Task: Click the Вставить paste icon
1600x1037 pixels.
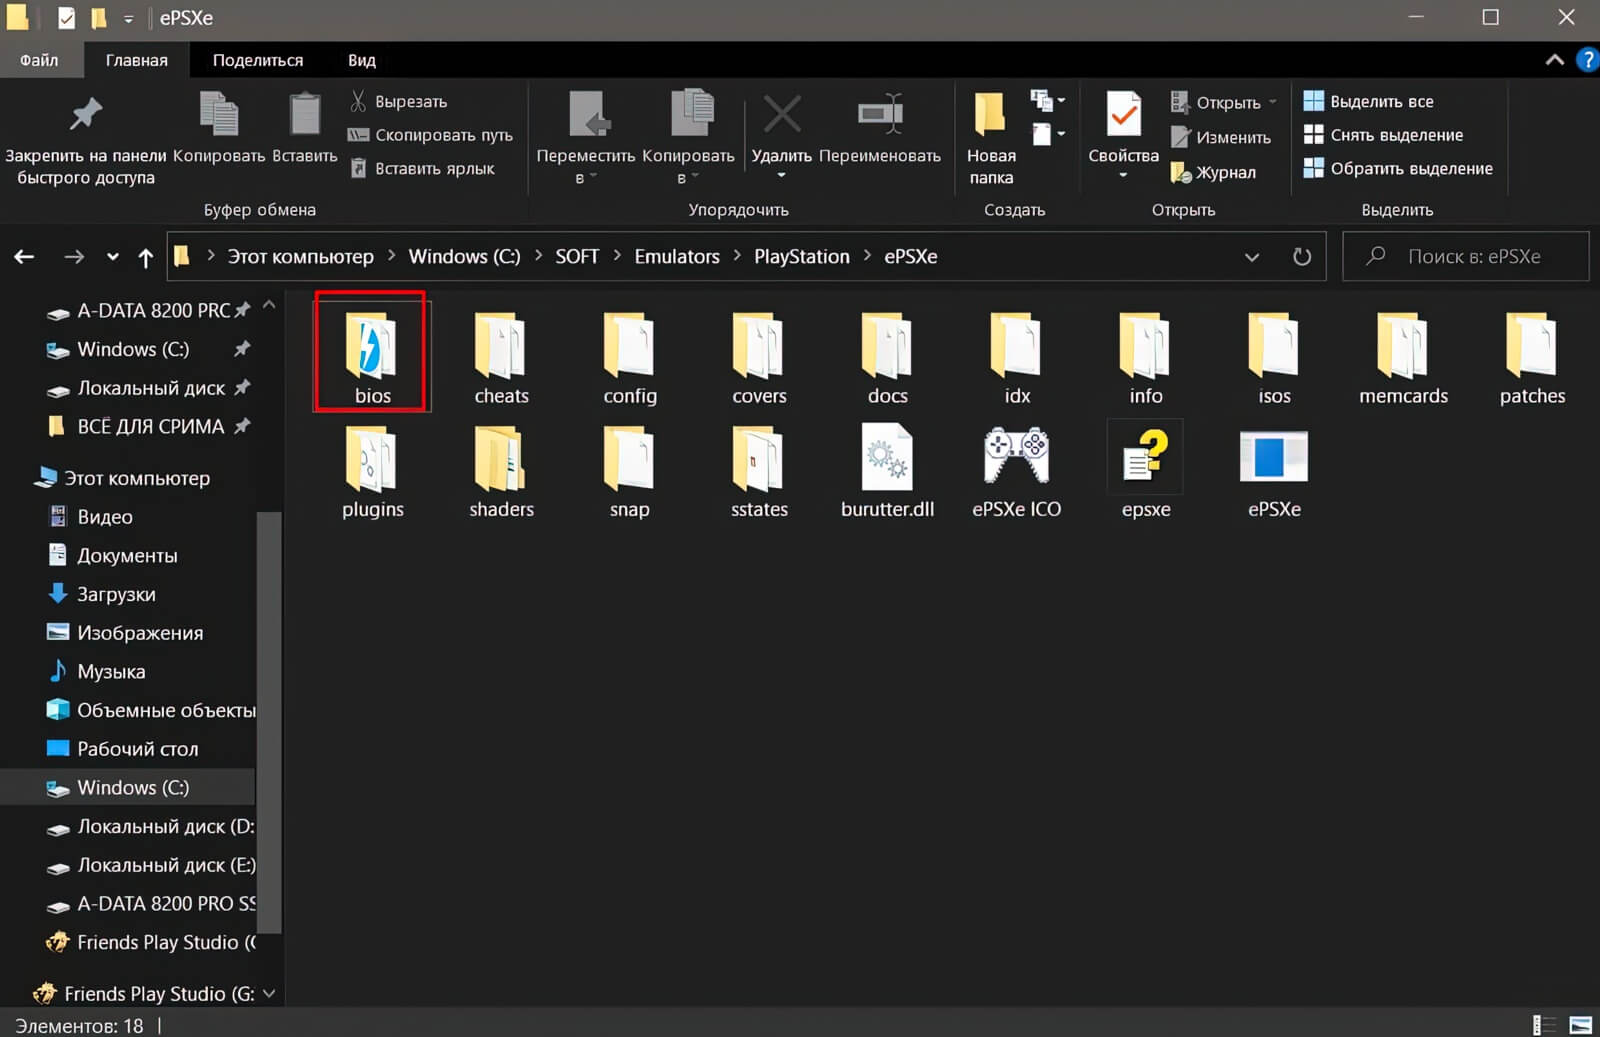Action: [305, 128]
